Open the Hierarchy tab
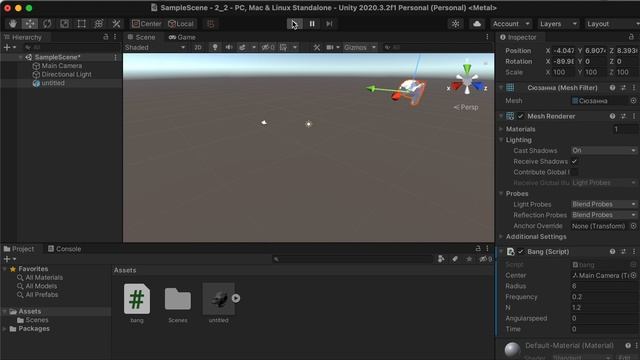The width and height of the screenshot is (640, 360). (x=23, y=37)
